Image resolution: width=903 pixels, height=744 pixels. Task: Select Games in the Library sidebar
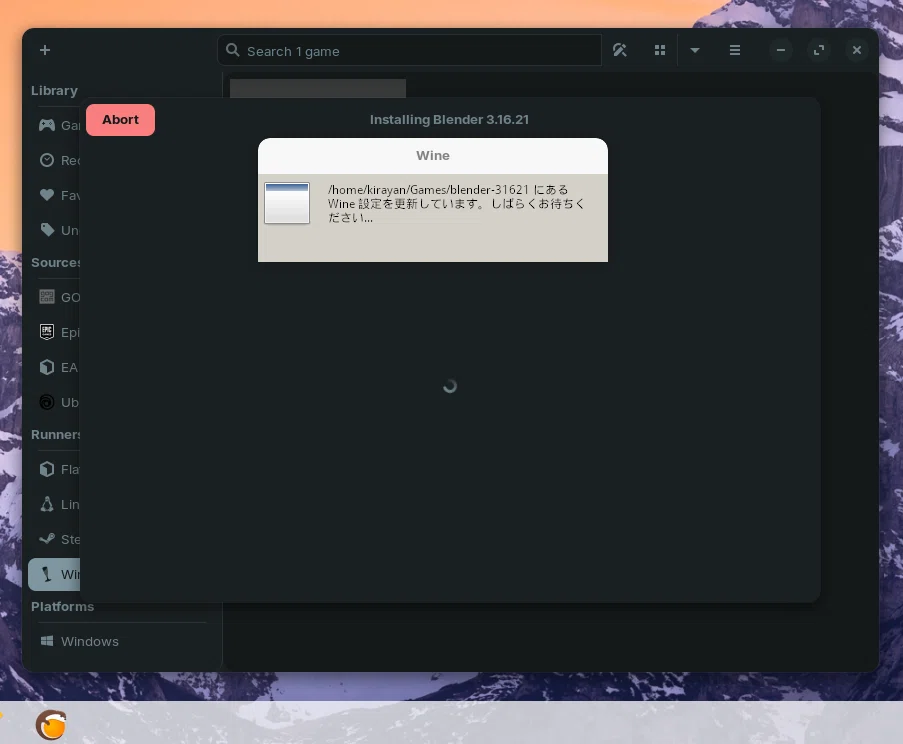point(55,125)
